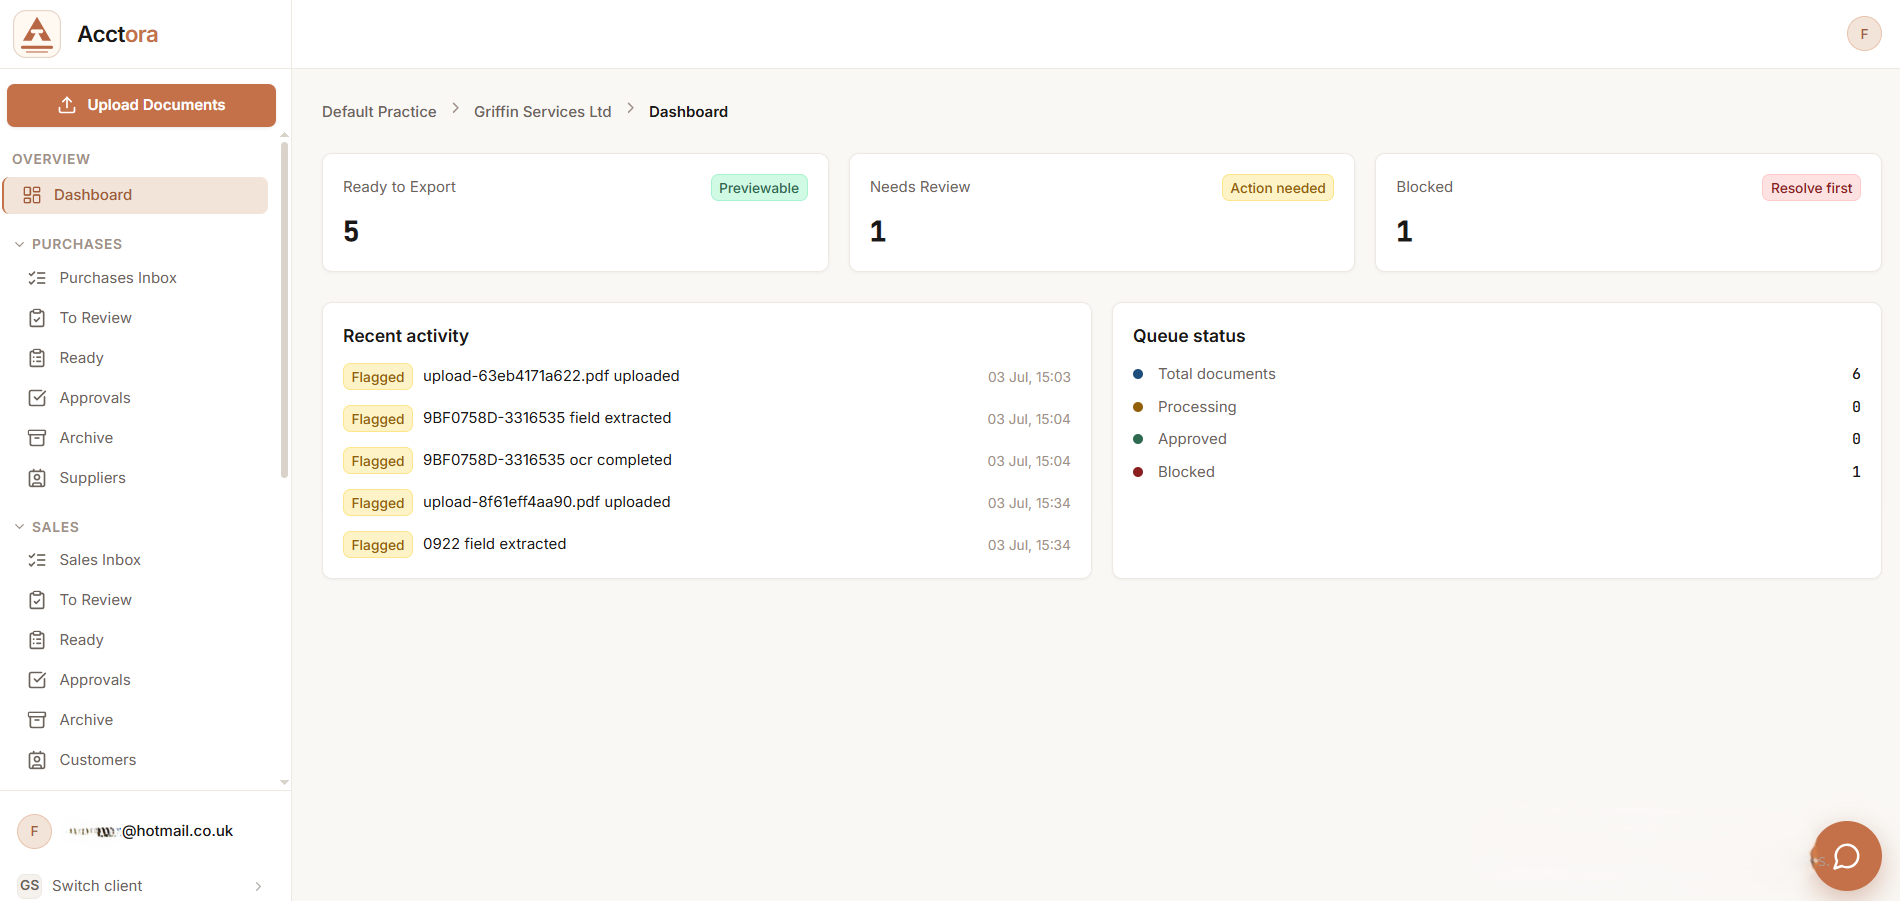
Task: Open the Needs Review card
Action: tap(1102, 212)
